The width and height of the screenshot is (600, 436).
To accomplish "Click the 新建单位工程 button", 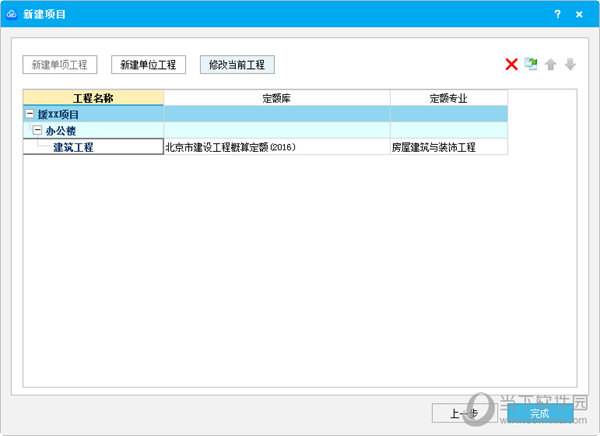I will point(148,65).
